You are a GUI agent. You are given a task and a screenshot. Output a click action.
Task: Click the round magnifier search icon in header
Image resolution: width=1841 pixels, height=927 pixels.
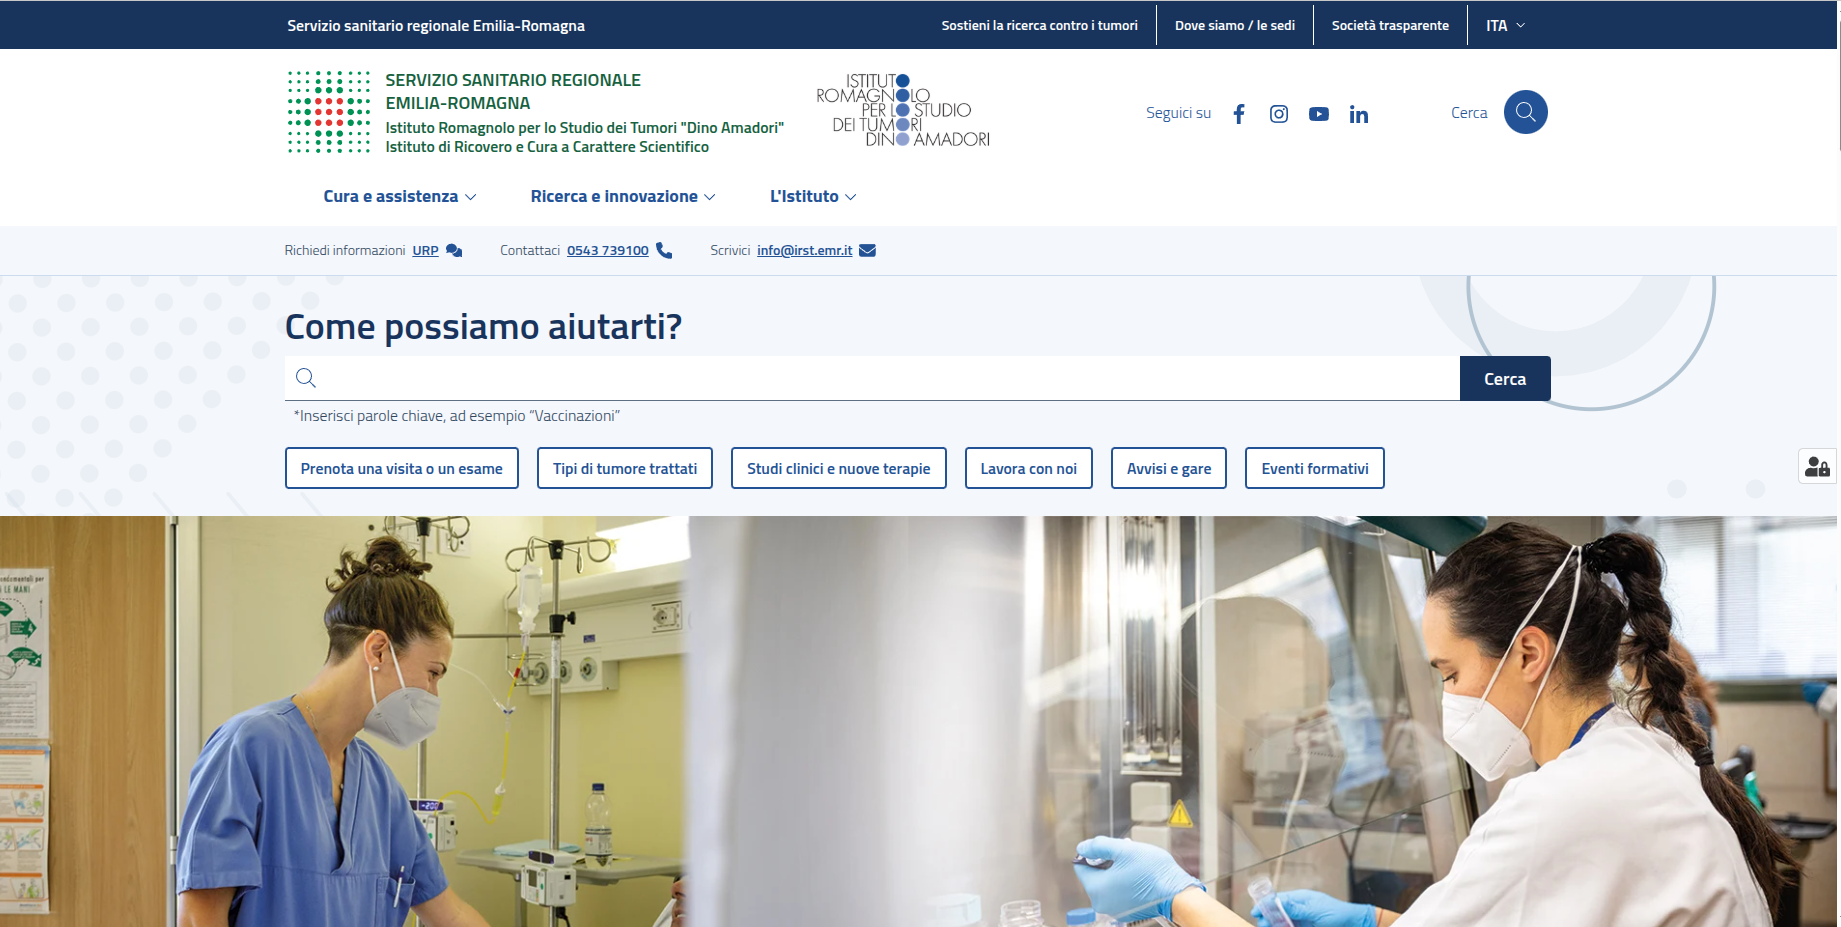click(x=1525, y=112)
